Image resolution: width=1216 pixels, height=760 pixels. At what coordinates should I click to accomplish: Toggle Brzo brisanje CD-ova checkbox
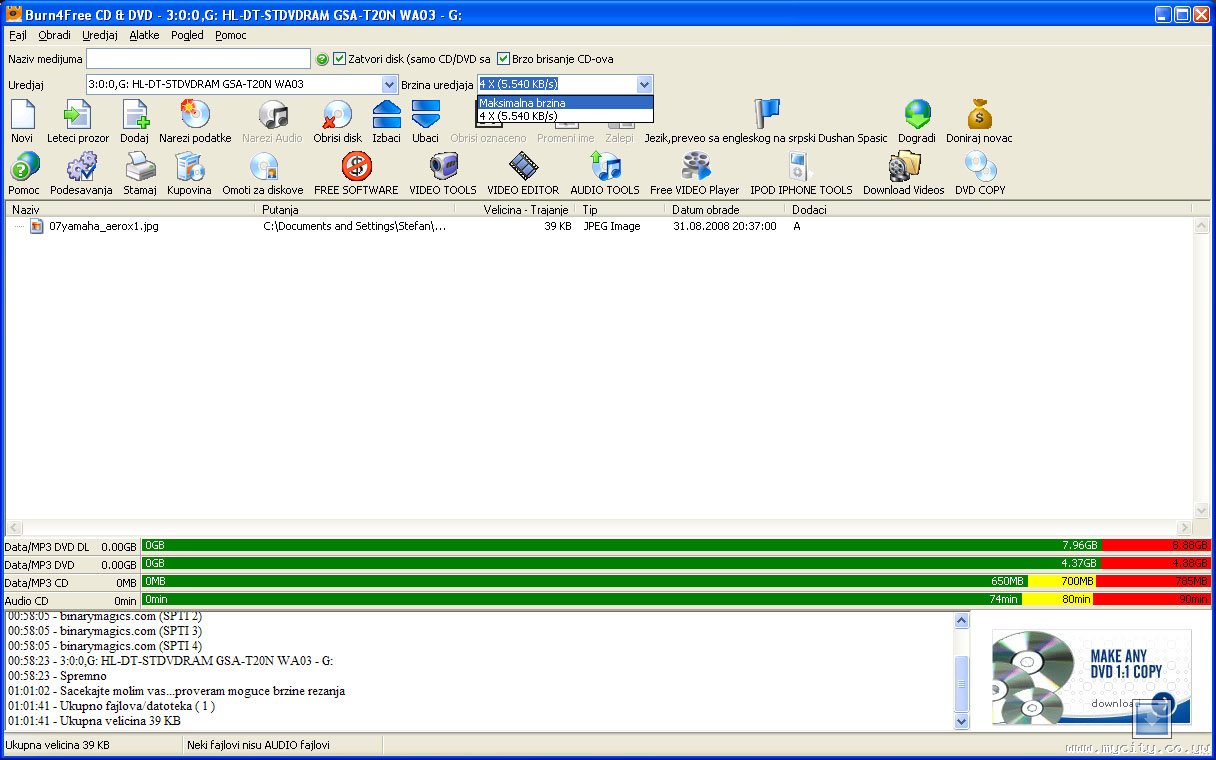pos(503,59)
